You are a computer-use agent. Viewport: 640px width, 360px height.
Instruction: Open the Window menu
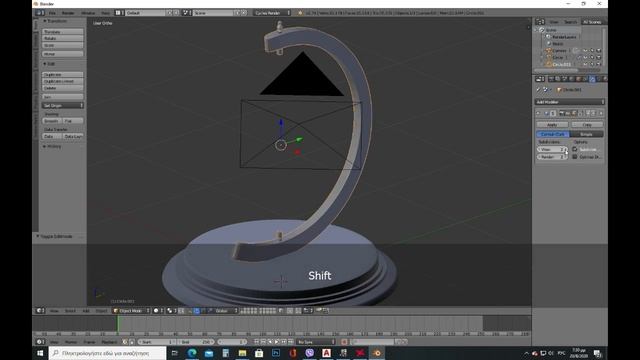point(88,13)
